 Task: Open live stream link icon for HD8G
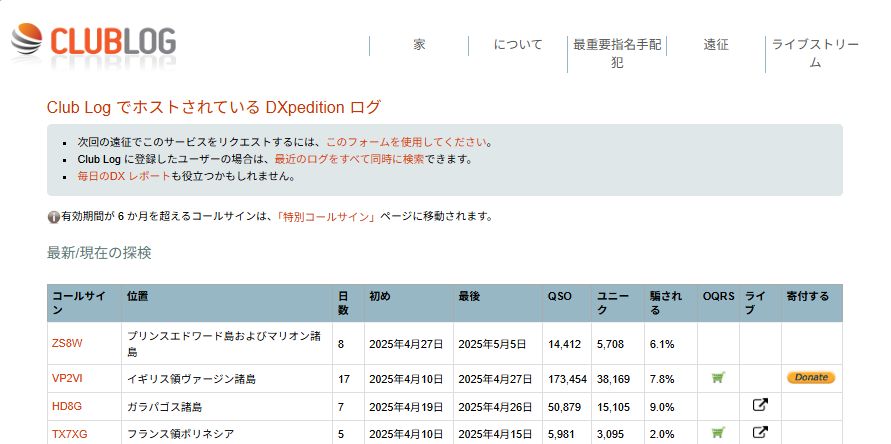[x=760, y=405]
